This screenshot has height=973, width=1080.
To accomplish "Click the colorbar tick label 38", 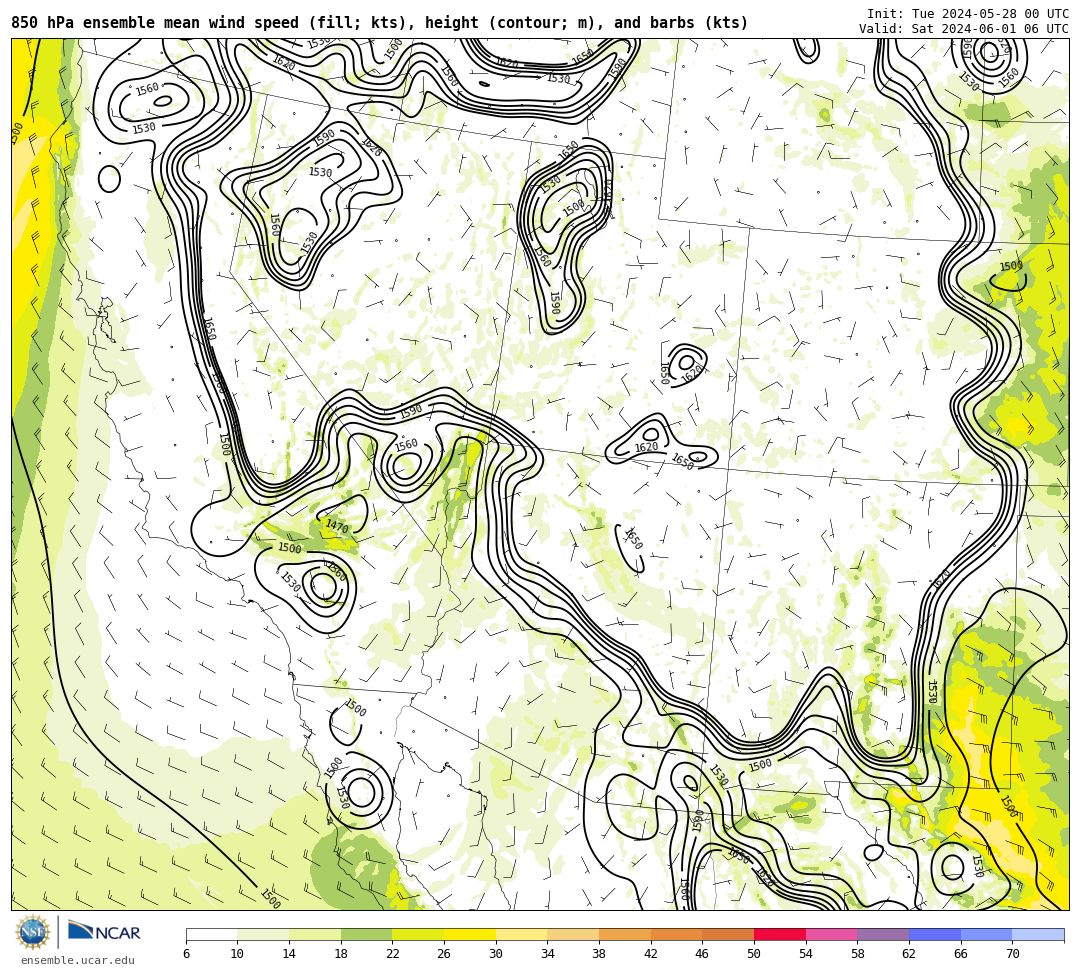I will 599,954.
